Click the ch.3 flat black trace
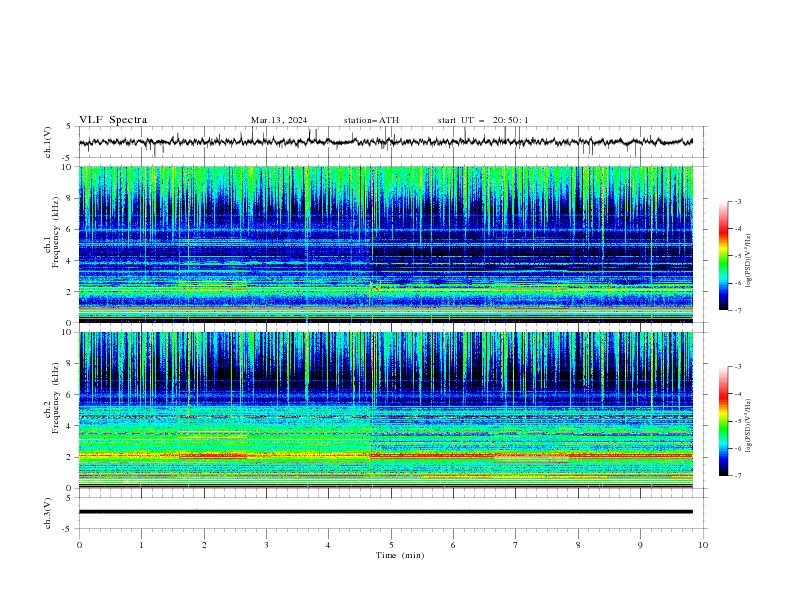The image size is (792, 612). (386, 512)
